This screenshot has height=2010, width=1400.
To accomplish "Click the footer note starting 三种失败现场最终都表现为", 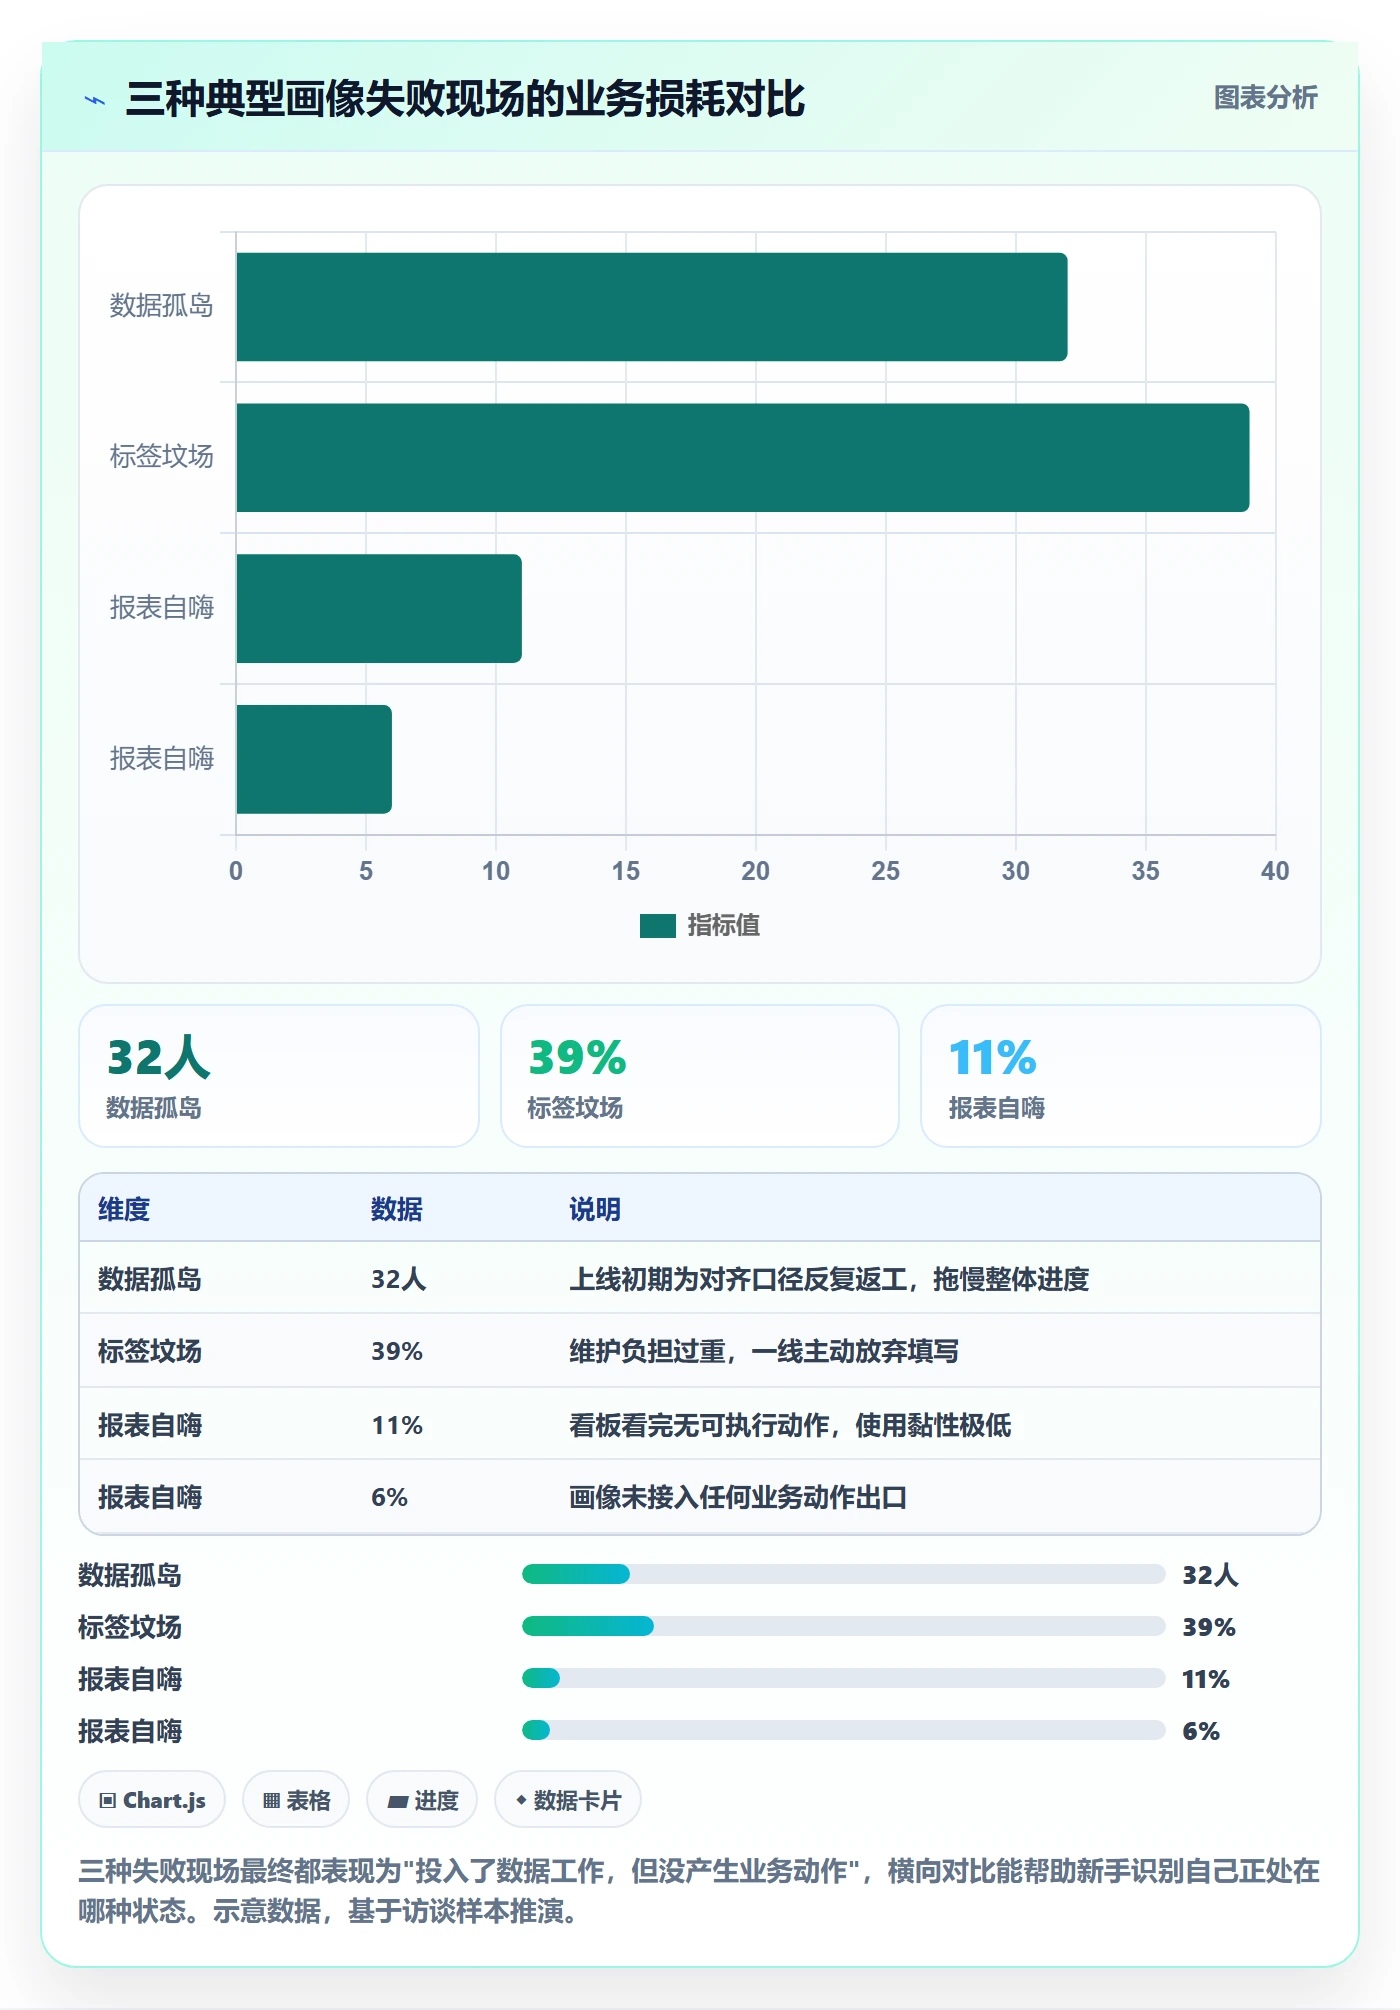I will [699, 1891].
